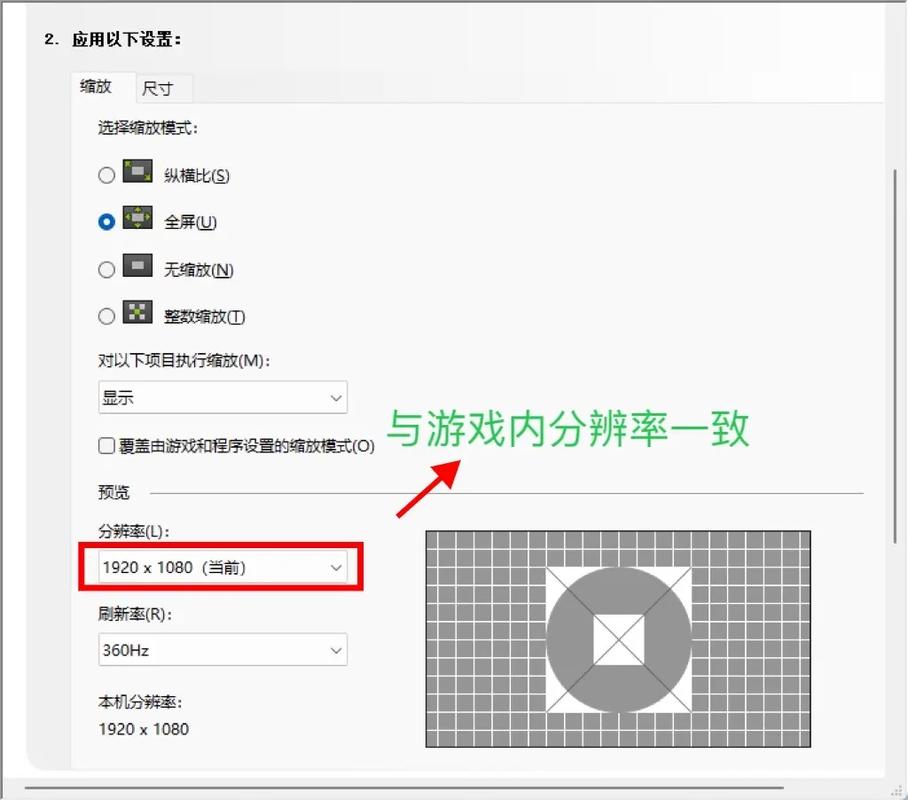Select the 整数缩放(T) radio button
Image resolution: width=908 pixels, height=800 pixels.
click(x=107, y=316)
